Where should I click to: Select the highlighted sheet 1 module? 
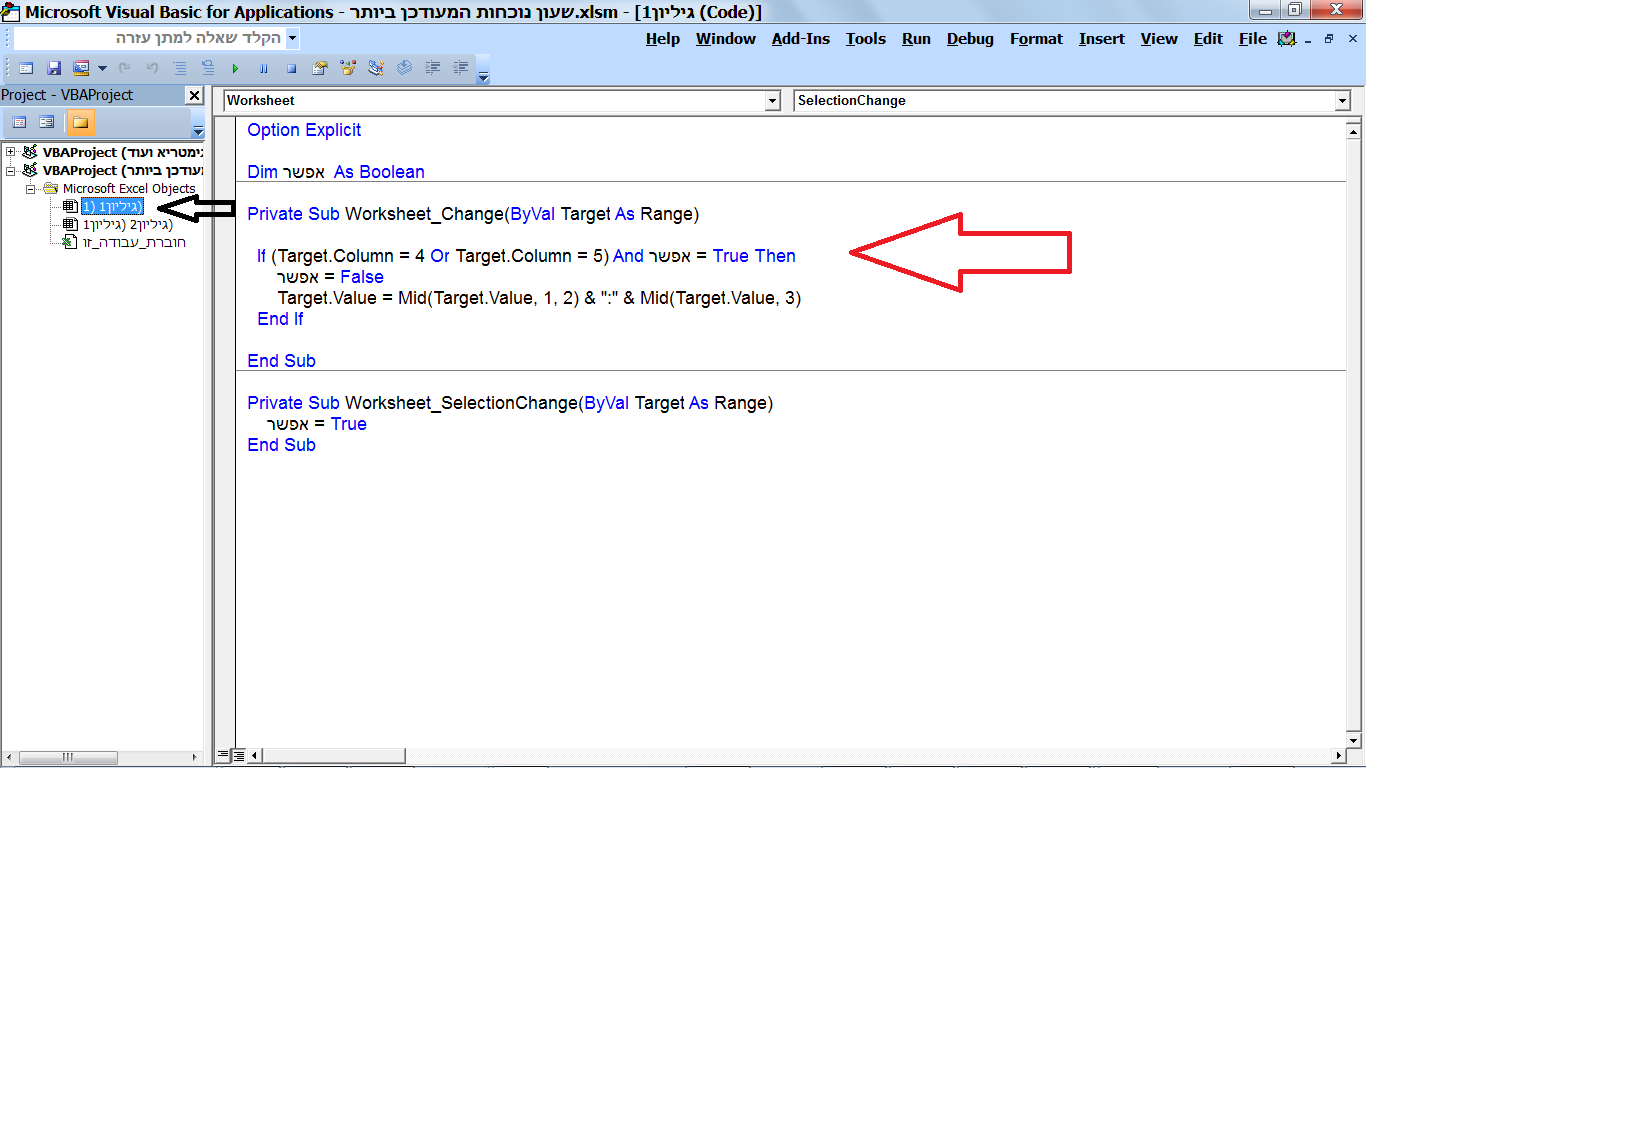[x=112, y=206]
